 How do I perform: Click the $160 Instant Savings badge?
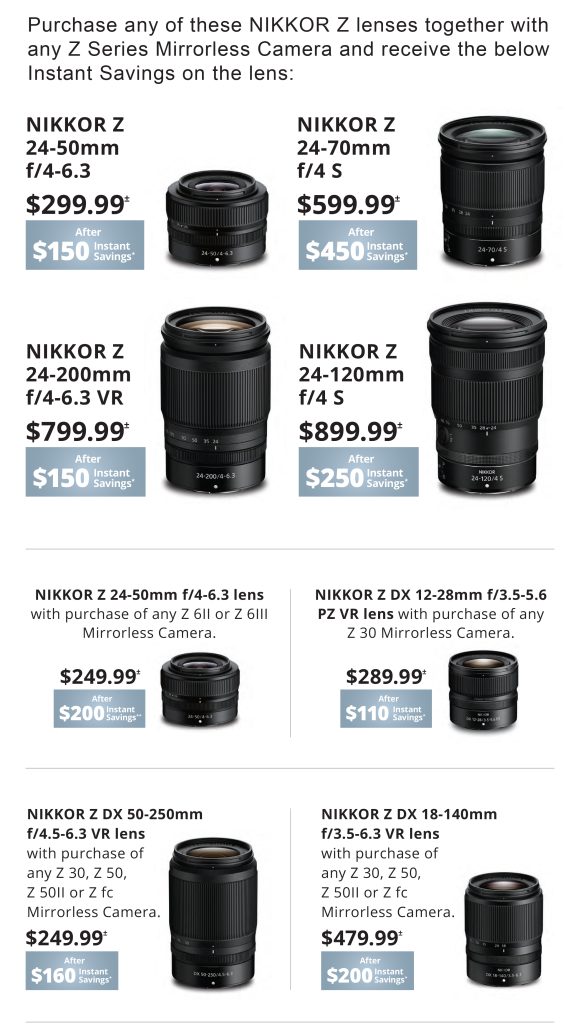coord(72,970)
